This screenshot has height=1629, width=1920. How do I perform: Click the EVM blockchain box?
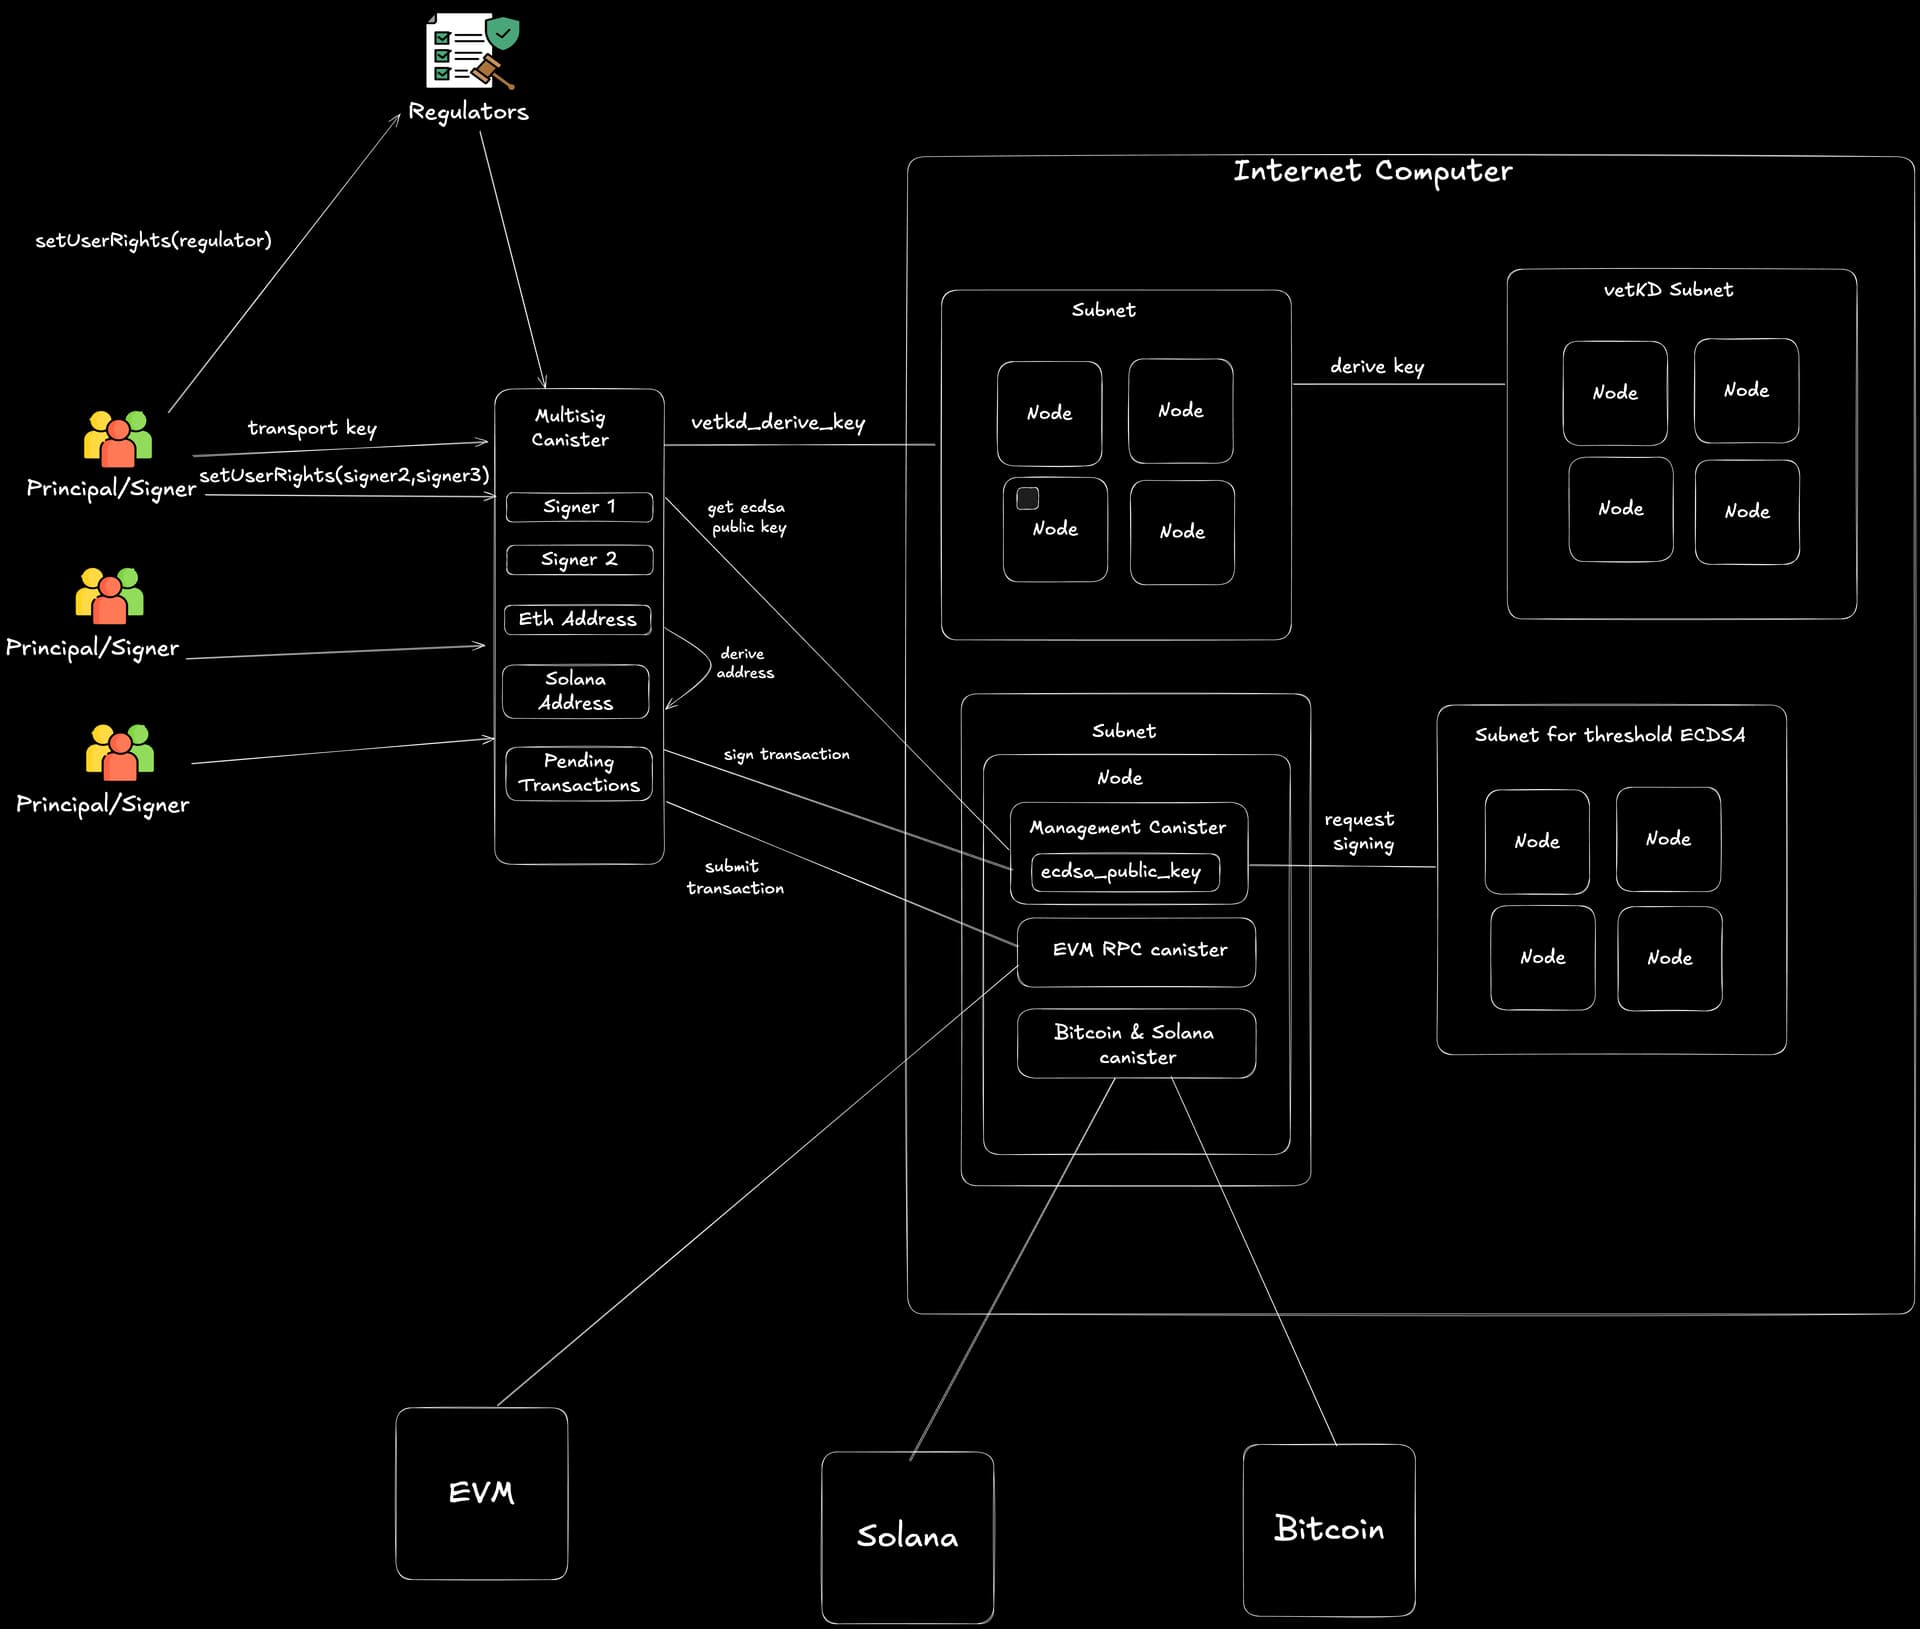482,1493
